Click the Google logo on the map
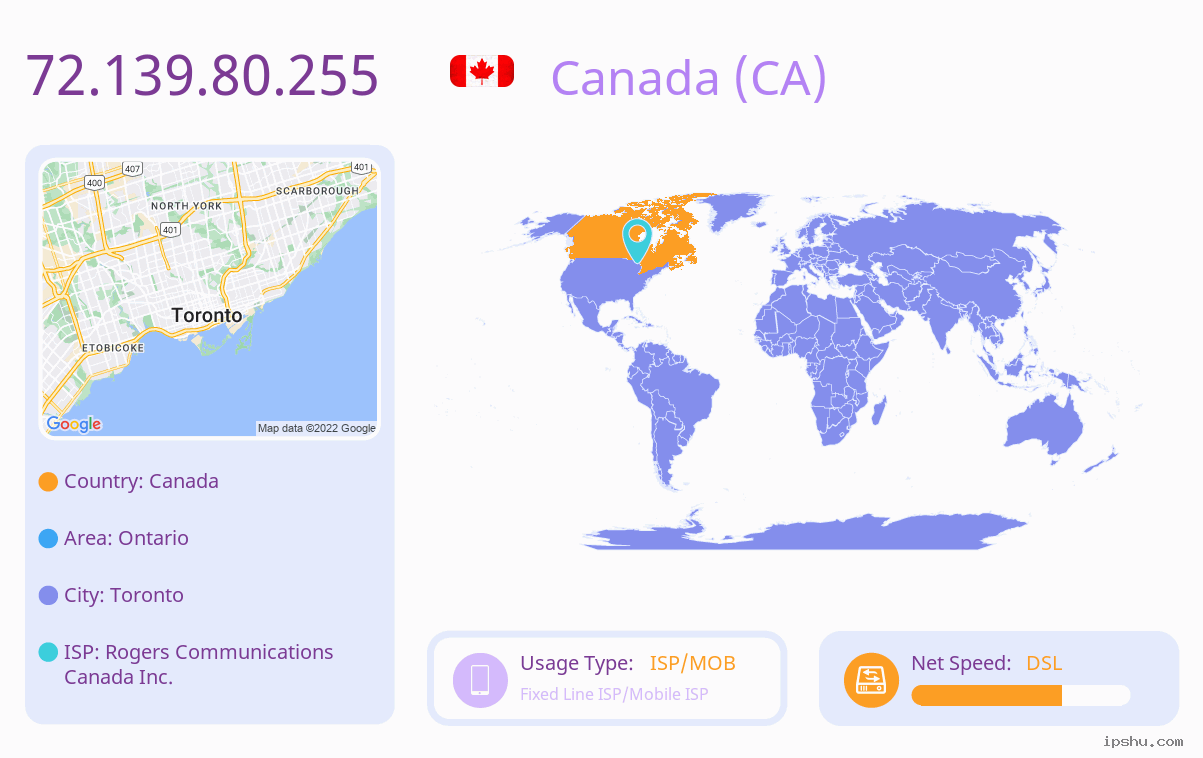Image resolution: width=1203 pixels, height=758 pixels. tap(74, 424)
